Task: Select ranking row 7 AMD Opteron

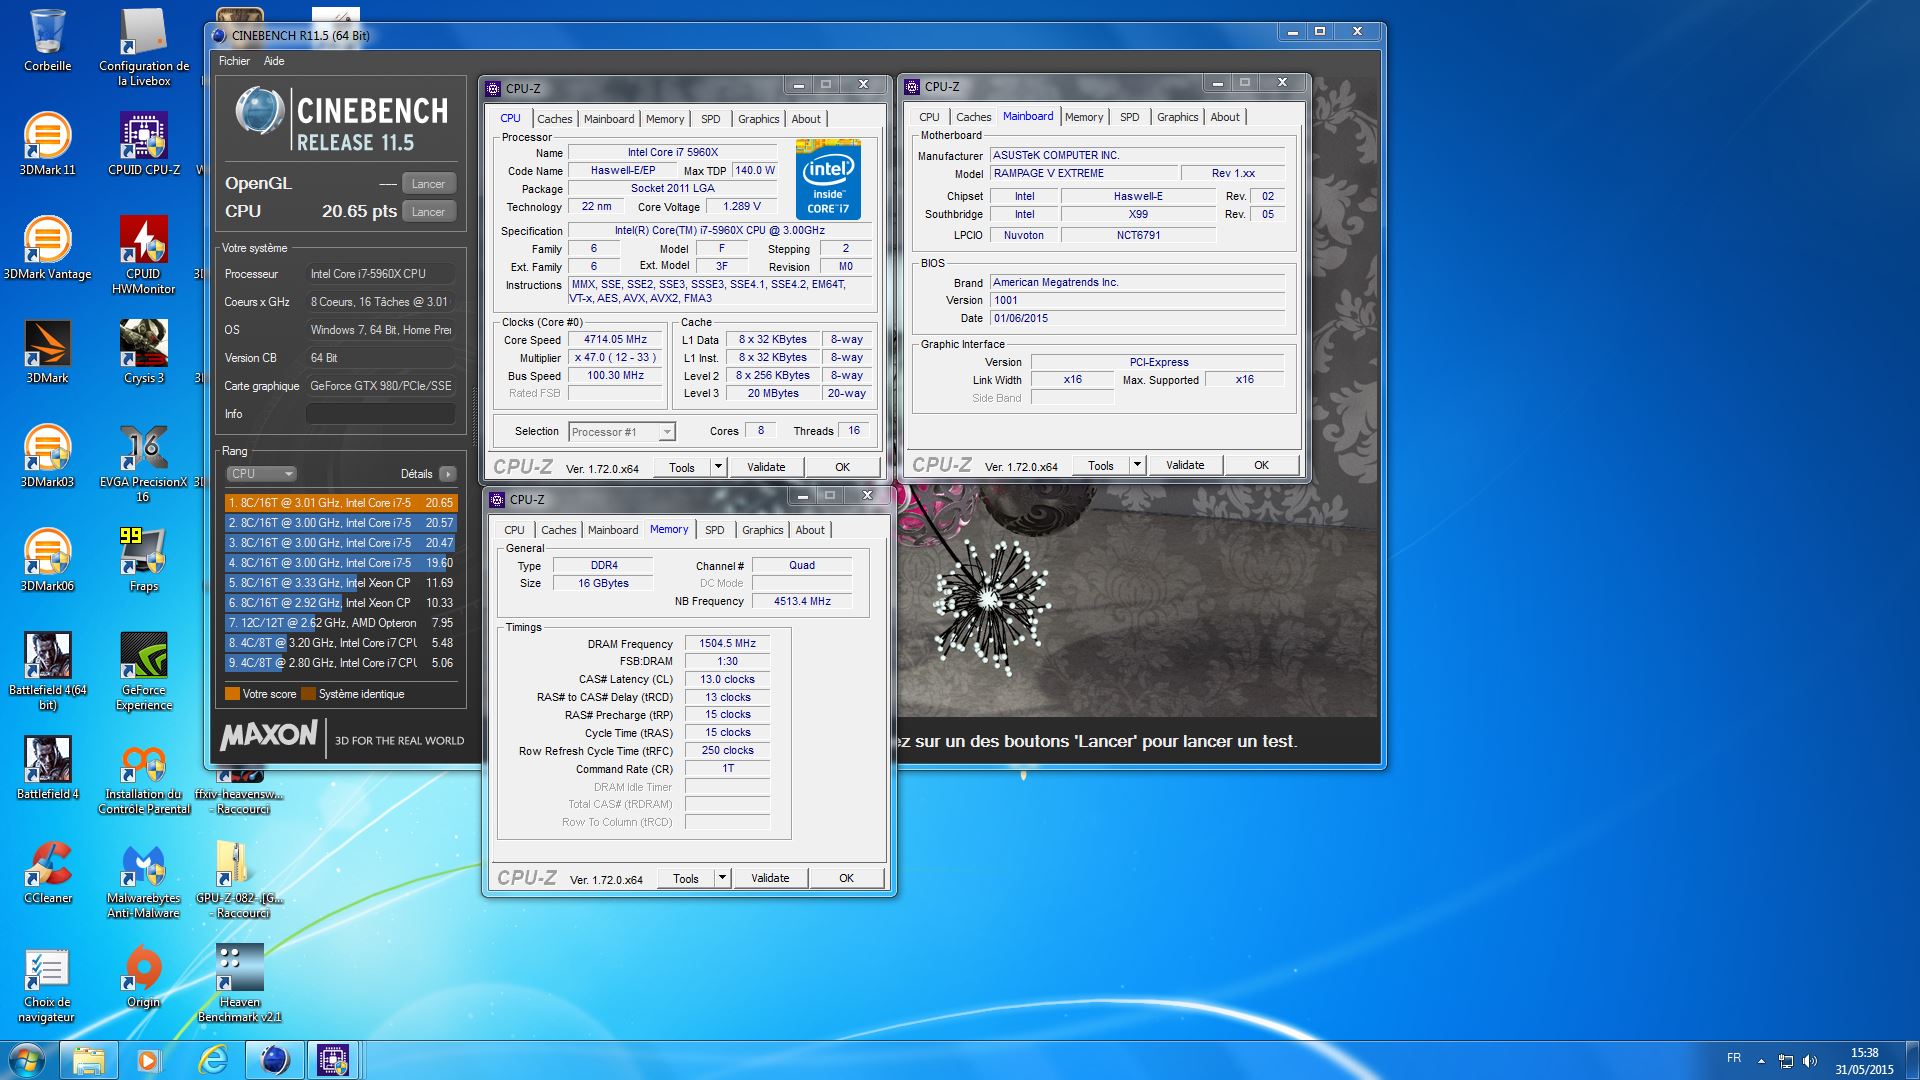Action: (x=340, y=623)
